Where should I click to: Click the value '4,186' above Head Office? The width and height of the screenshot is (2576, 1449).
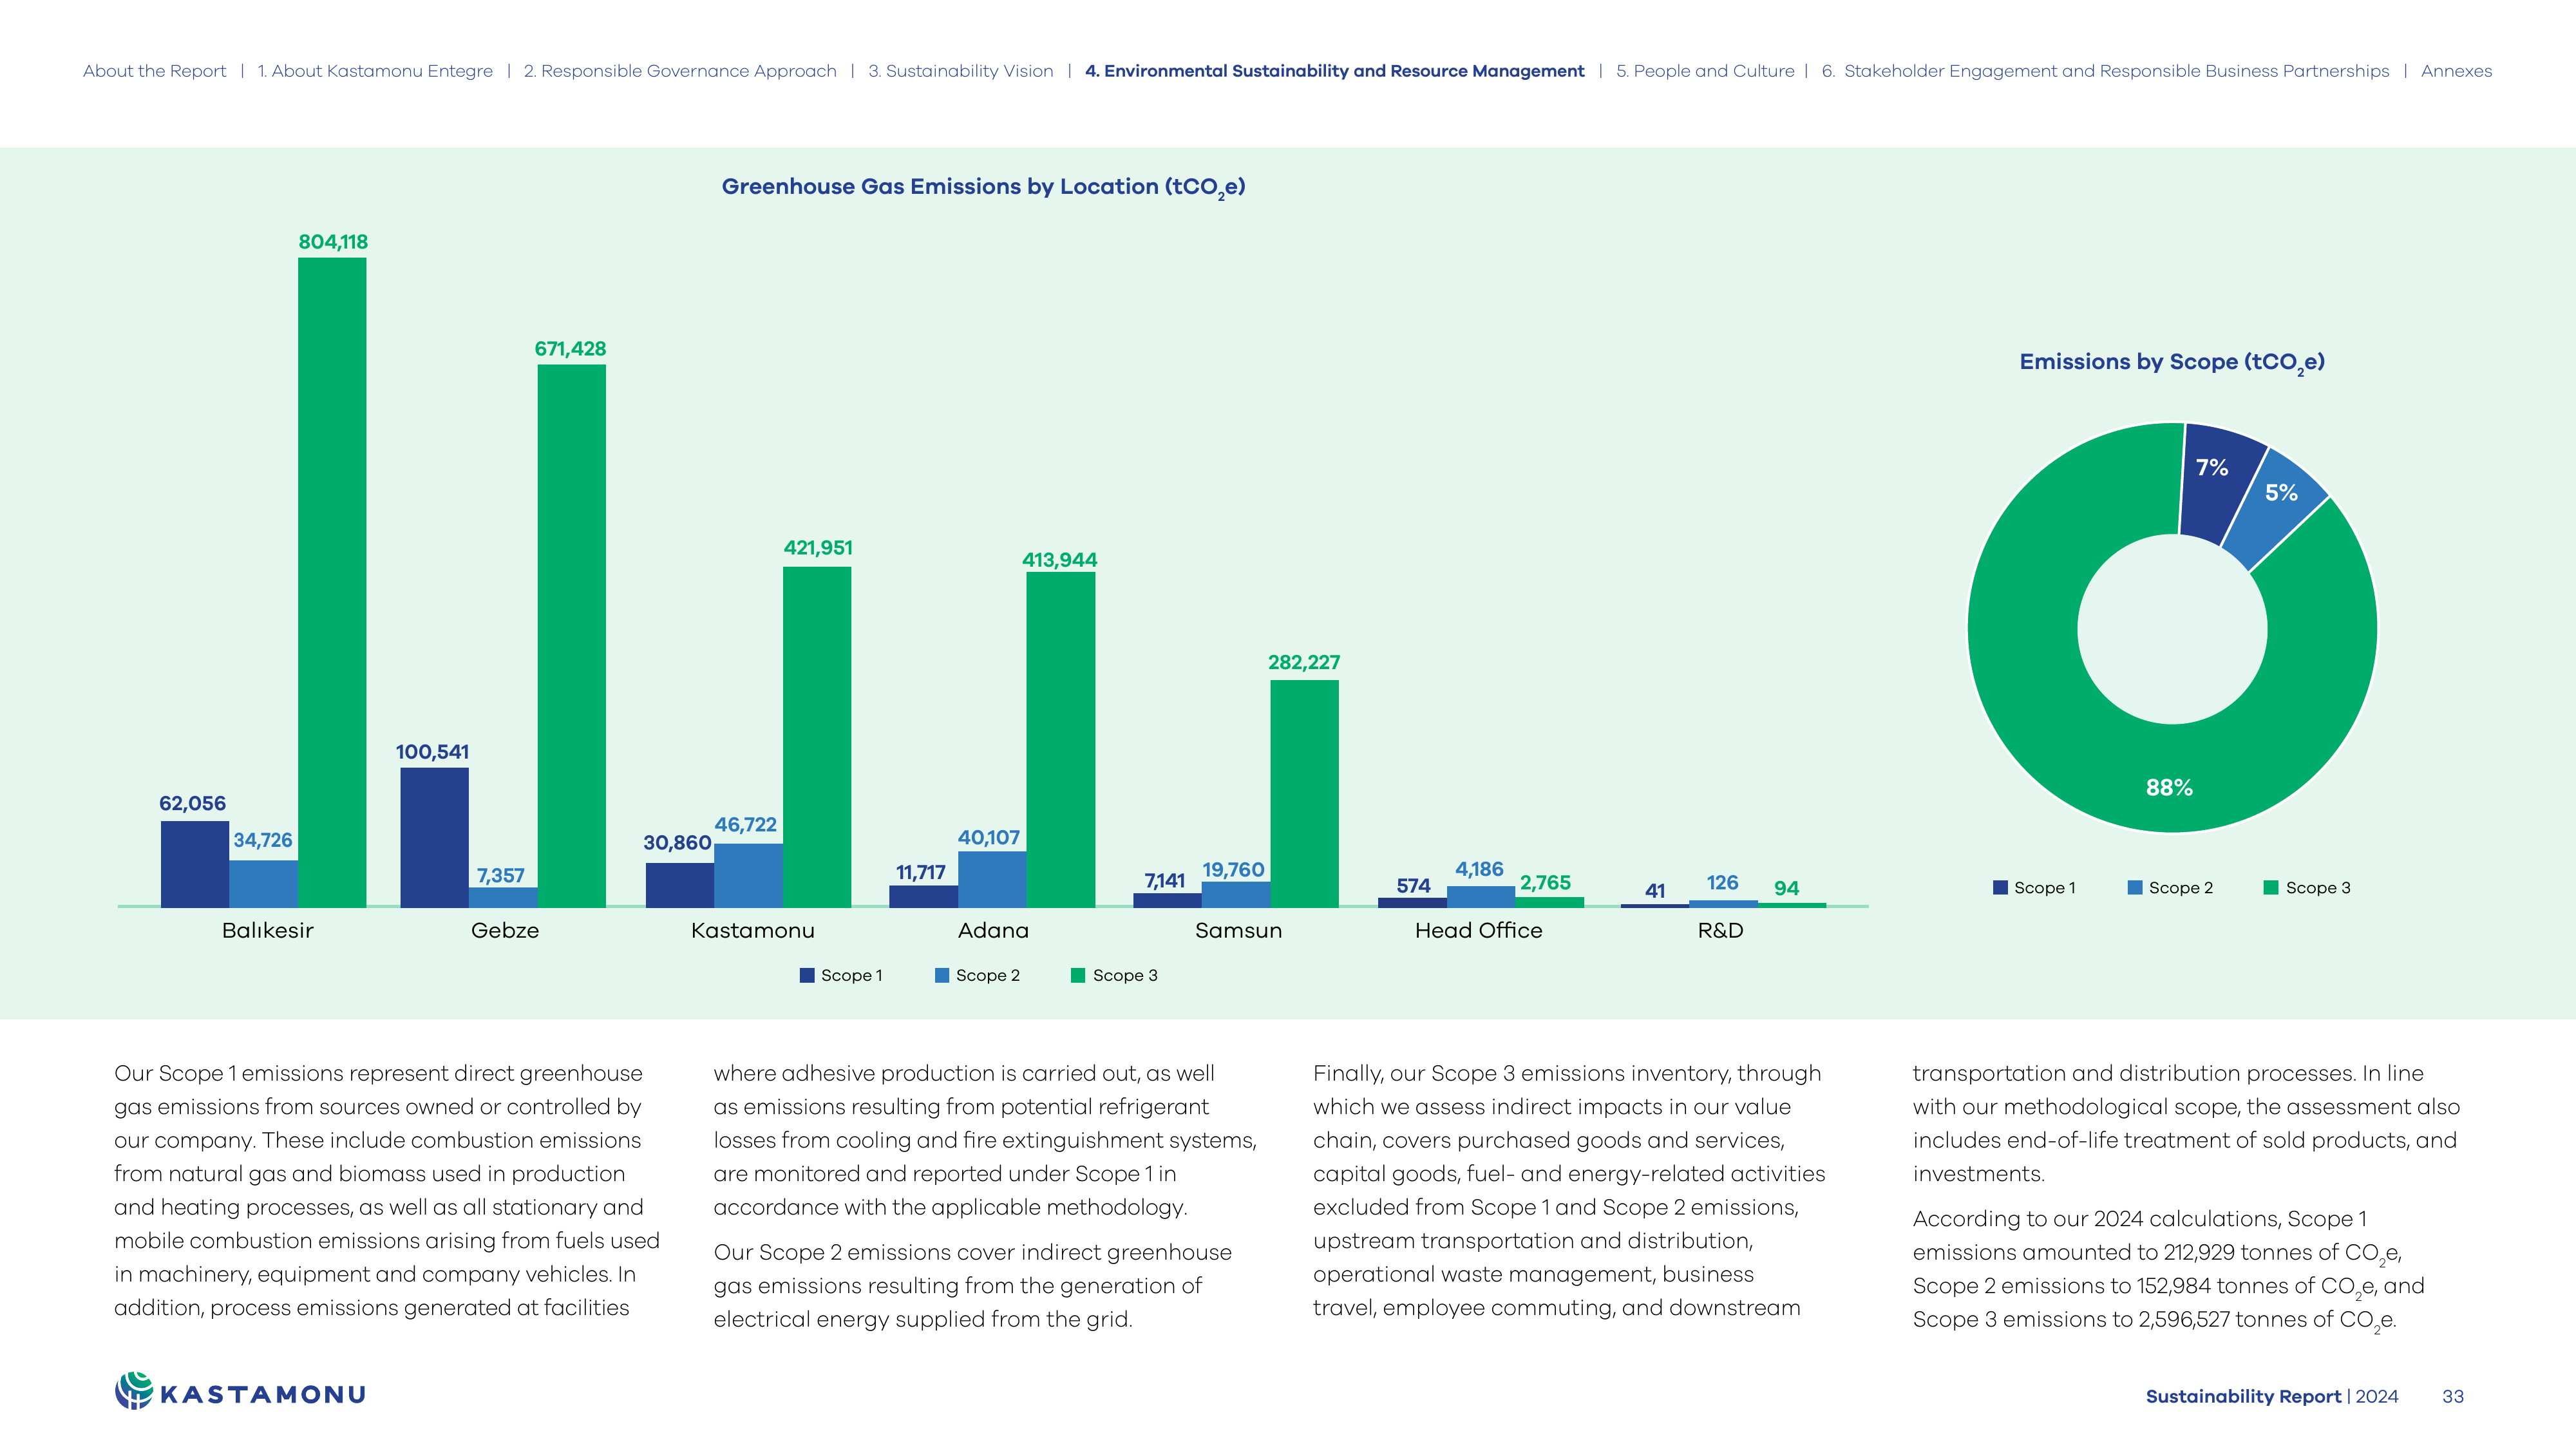(x=1479, y=869)
